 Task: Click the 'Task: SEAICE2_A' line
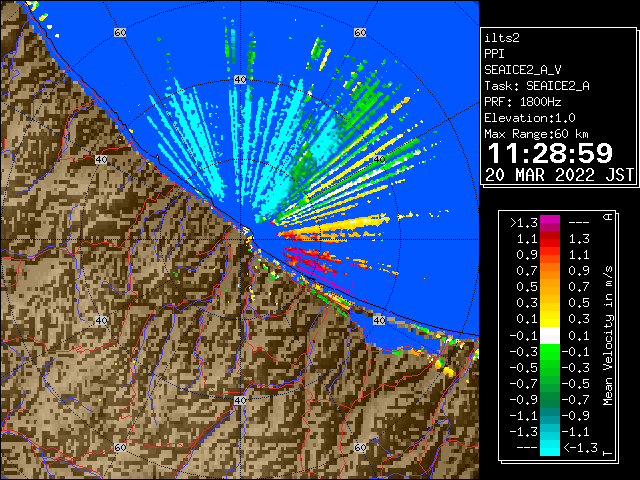[537, 86]
